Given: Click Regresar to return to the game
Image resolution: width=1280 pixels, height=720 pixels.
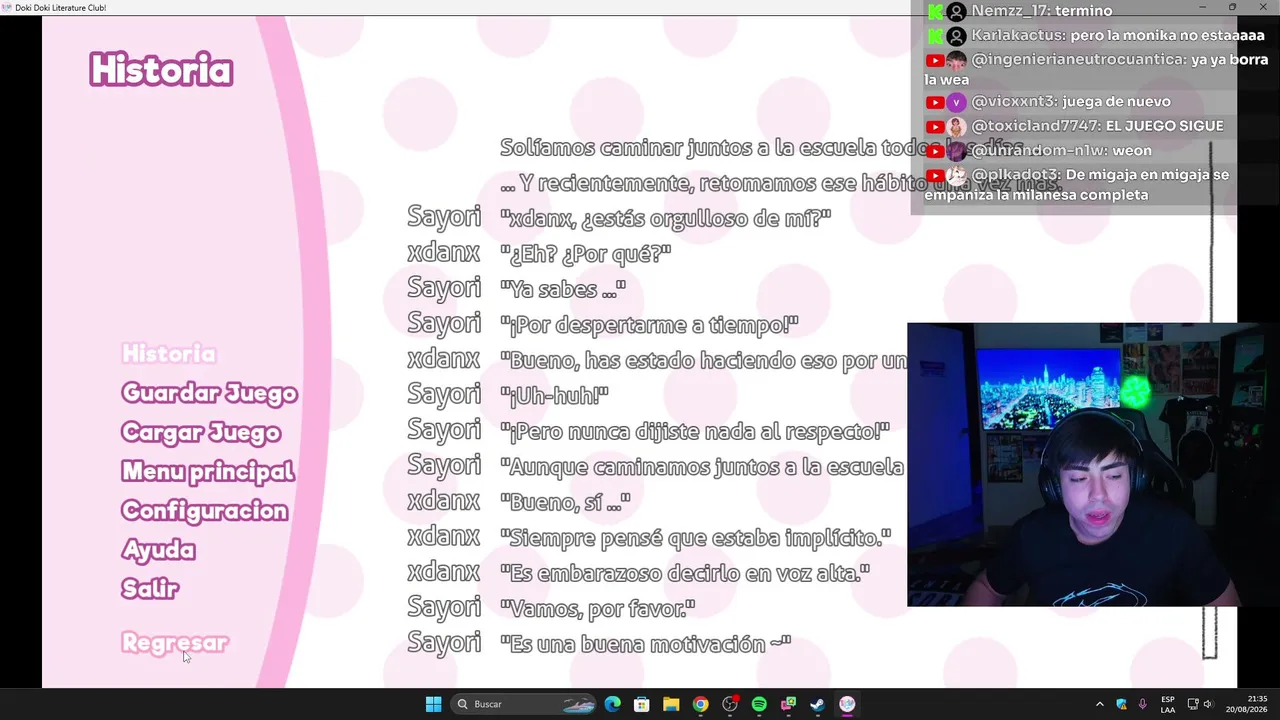Looking at the screenshot, I should tap(174, 643).
